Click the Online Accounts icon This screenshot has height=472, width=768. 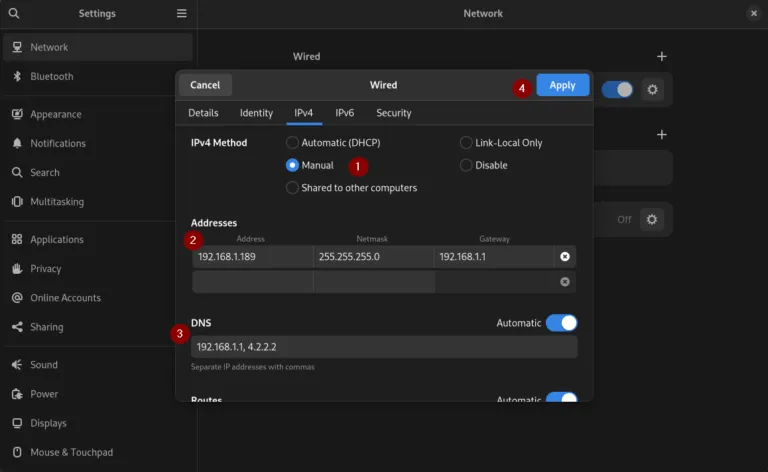coord(17,297)
